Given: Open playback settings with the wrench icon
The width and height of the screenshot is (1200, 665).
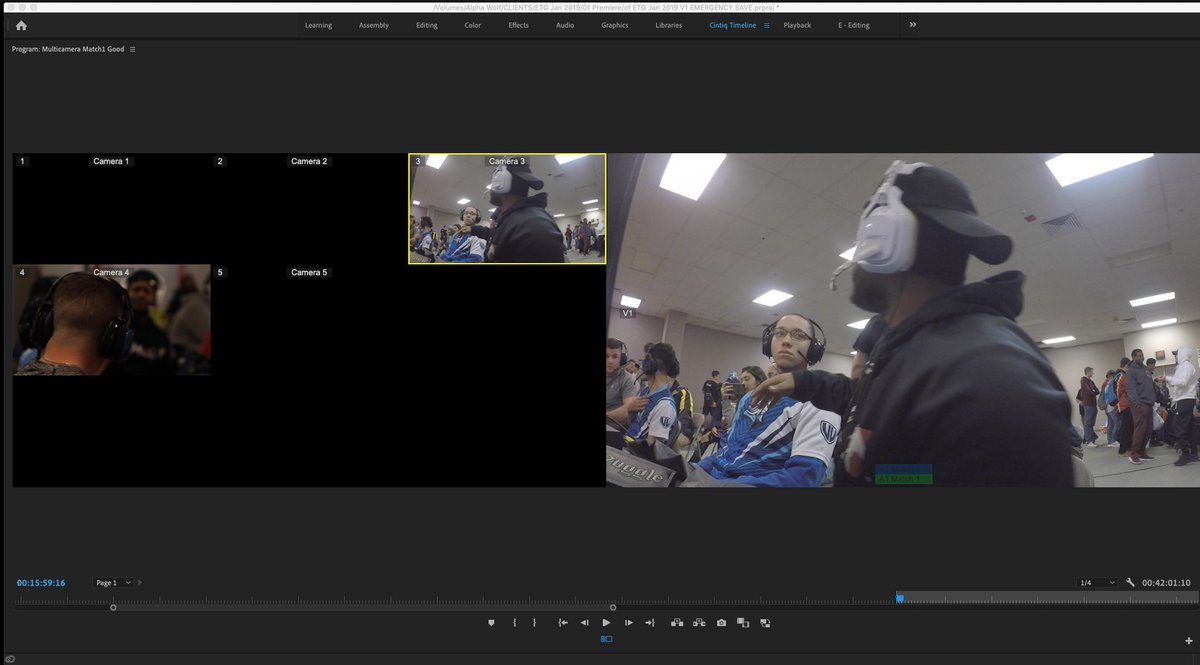Looking at the screenshot, I should [x=1131, y=581].
